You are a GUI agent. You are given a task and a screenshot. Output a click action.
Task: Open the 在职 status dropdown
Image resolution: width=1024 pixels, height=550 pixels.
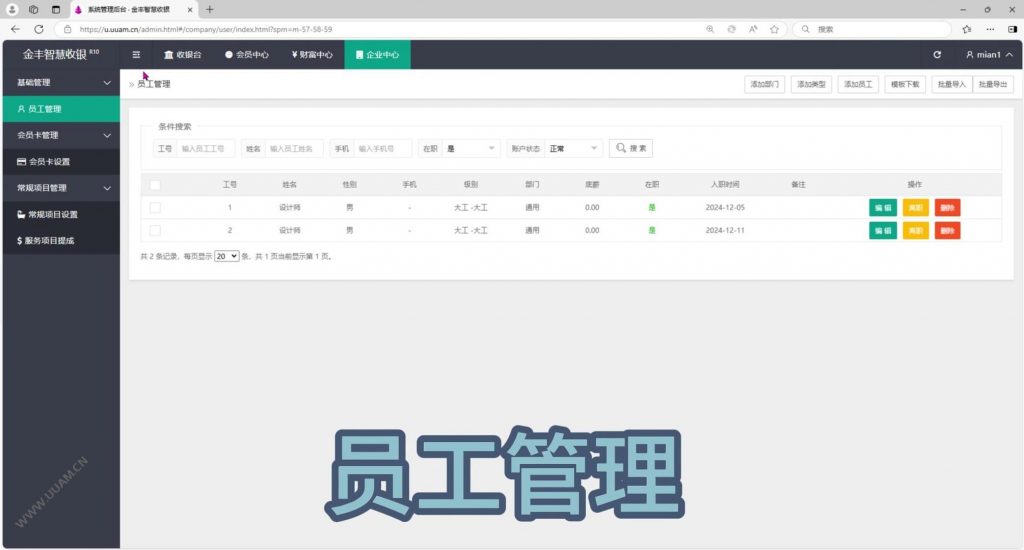pos(471,148)
